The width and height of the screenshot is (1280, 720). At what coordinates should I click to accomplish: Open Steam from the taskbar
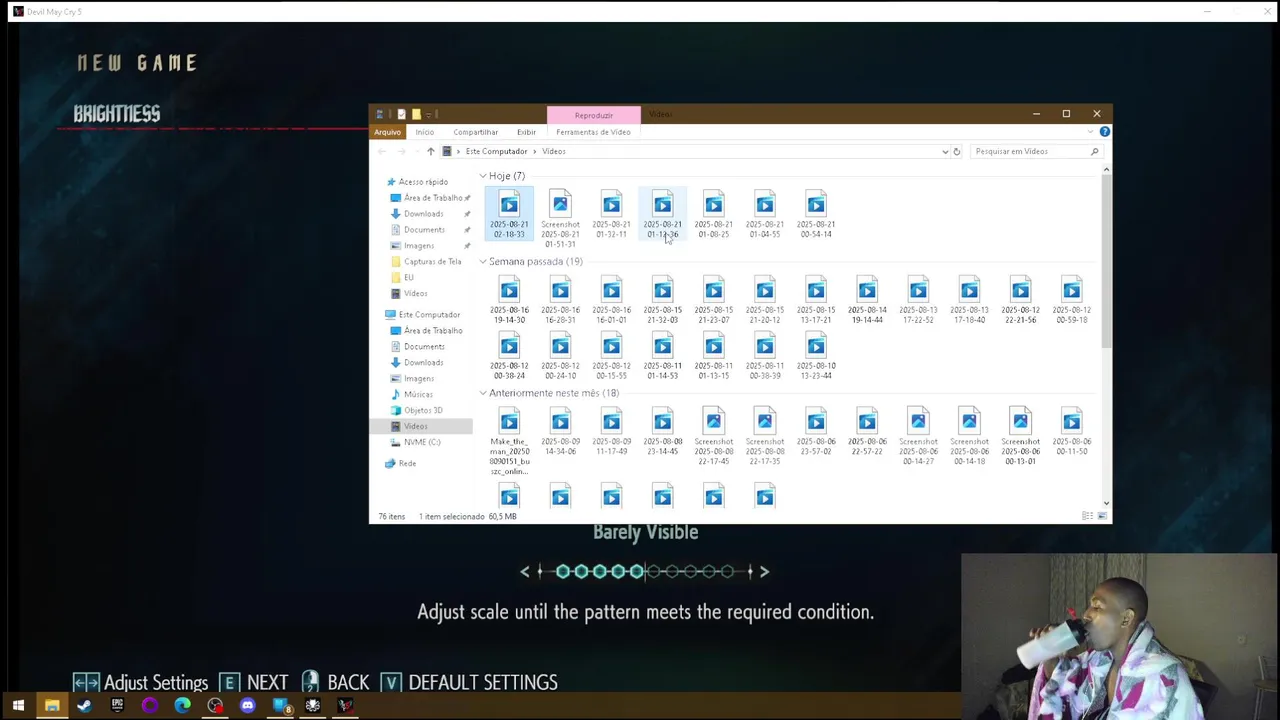84,706
